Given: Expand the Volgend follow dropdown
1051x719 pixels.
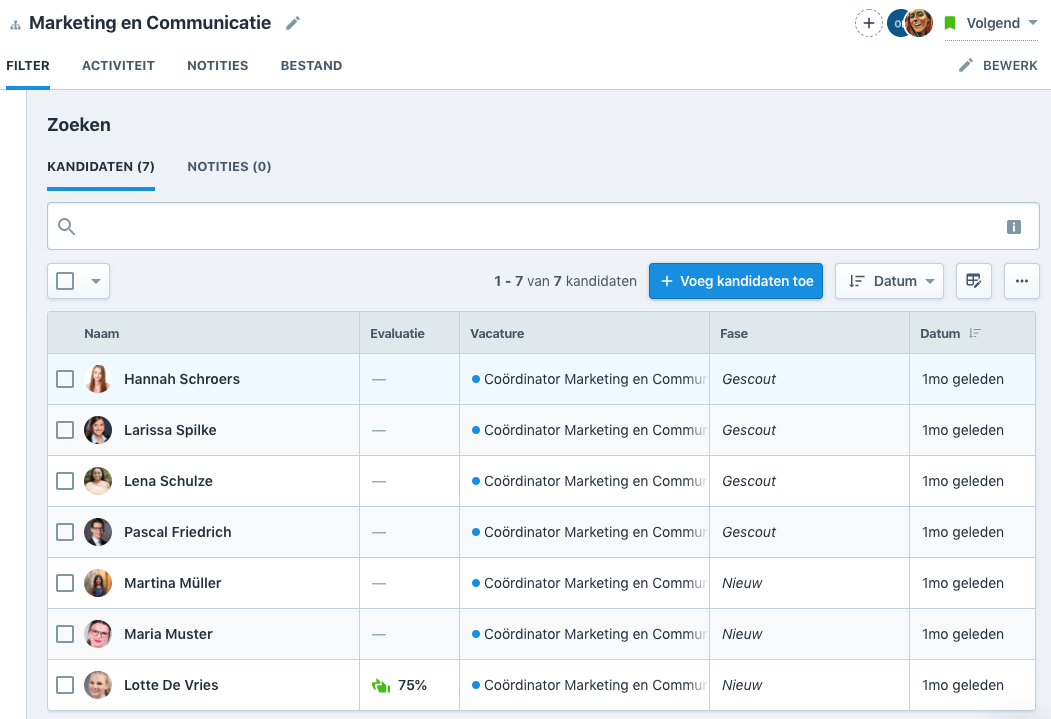Looking at the screenshot, I should coord(1031,23).
